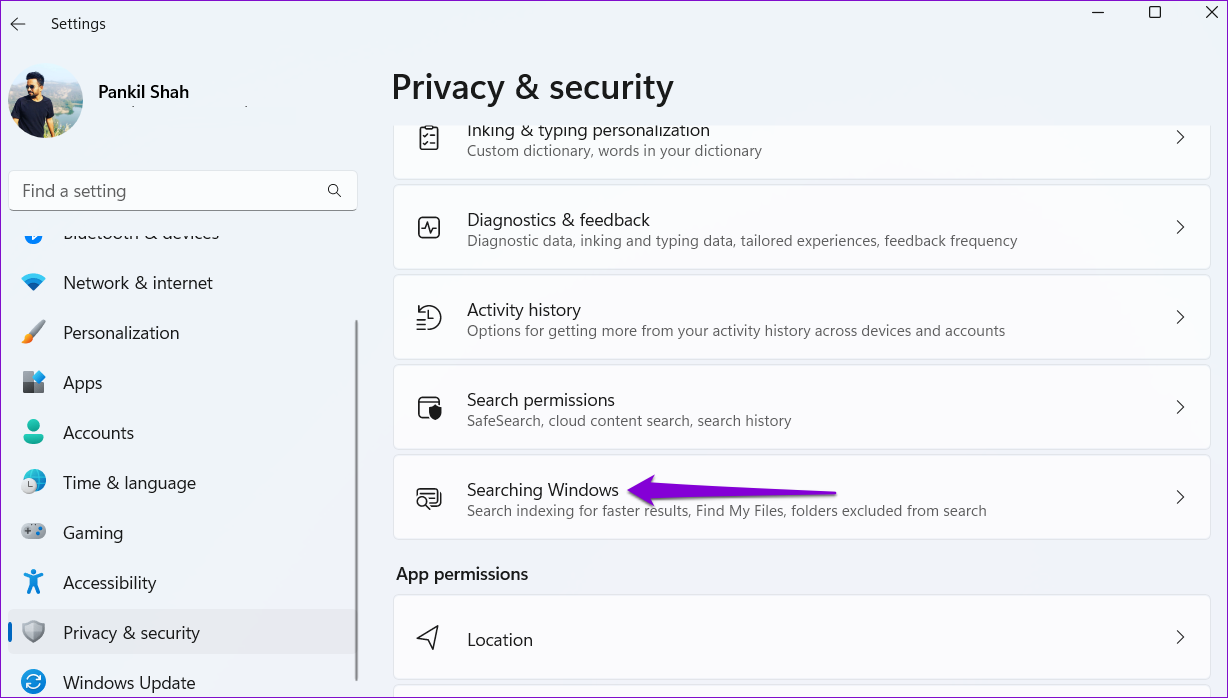The image size is (1228, 698).
Task: Open Inking & typing personalization
Action: (x=802, y=152)
